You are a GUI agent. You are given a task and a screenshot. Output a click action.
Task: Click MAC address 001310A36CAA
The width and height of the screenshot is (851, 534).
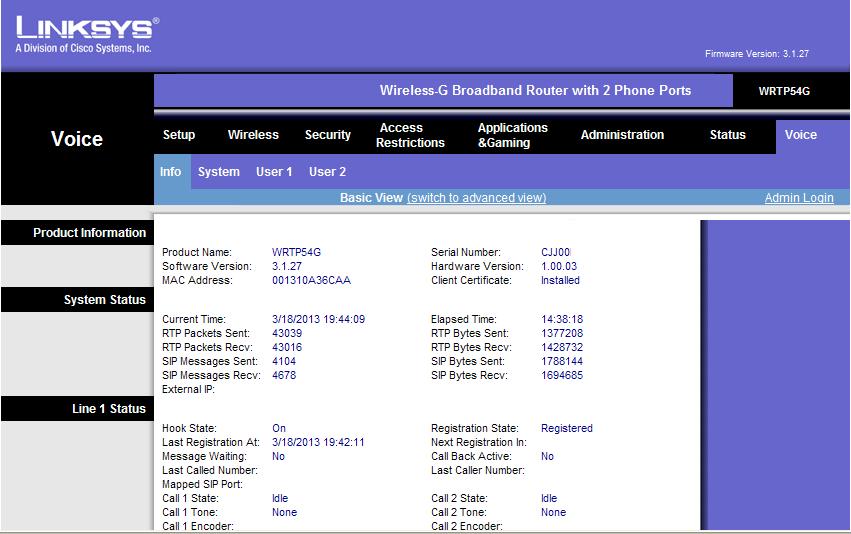311,281
